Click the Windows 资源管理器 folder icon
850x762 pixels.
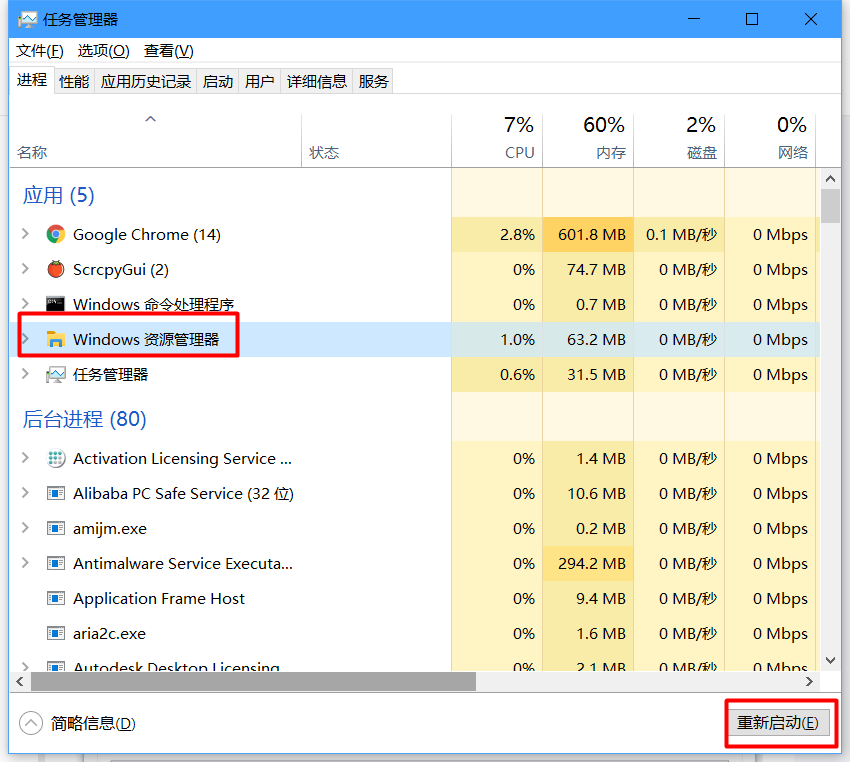55,339
